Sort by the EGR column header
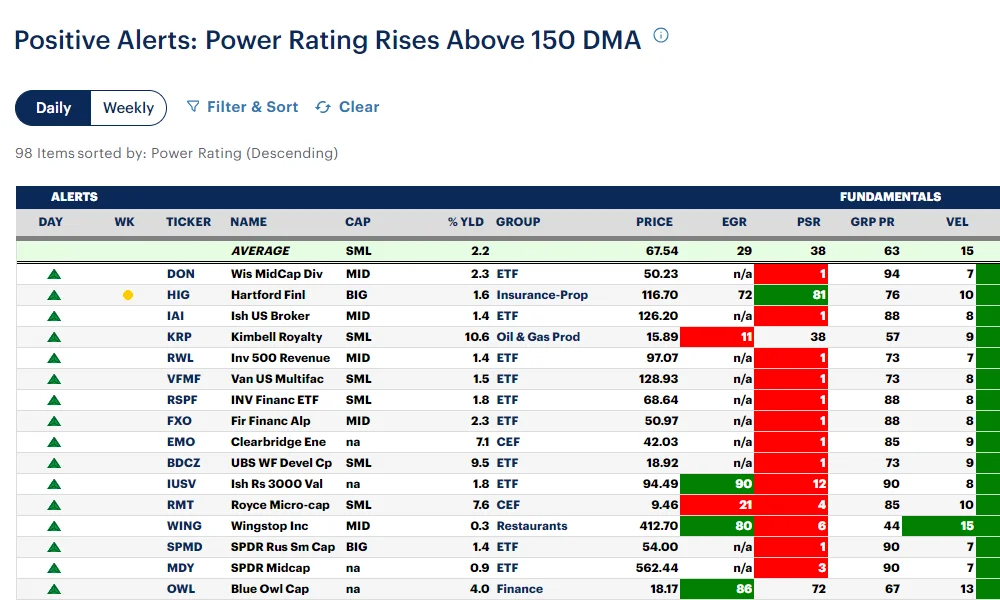Image resolution: width=1000 pixels, height=600 pixels. coord(734,222)
